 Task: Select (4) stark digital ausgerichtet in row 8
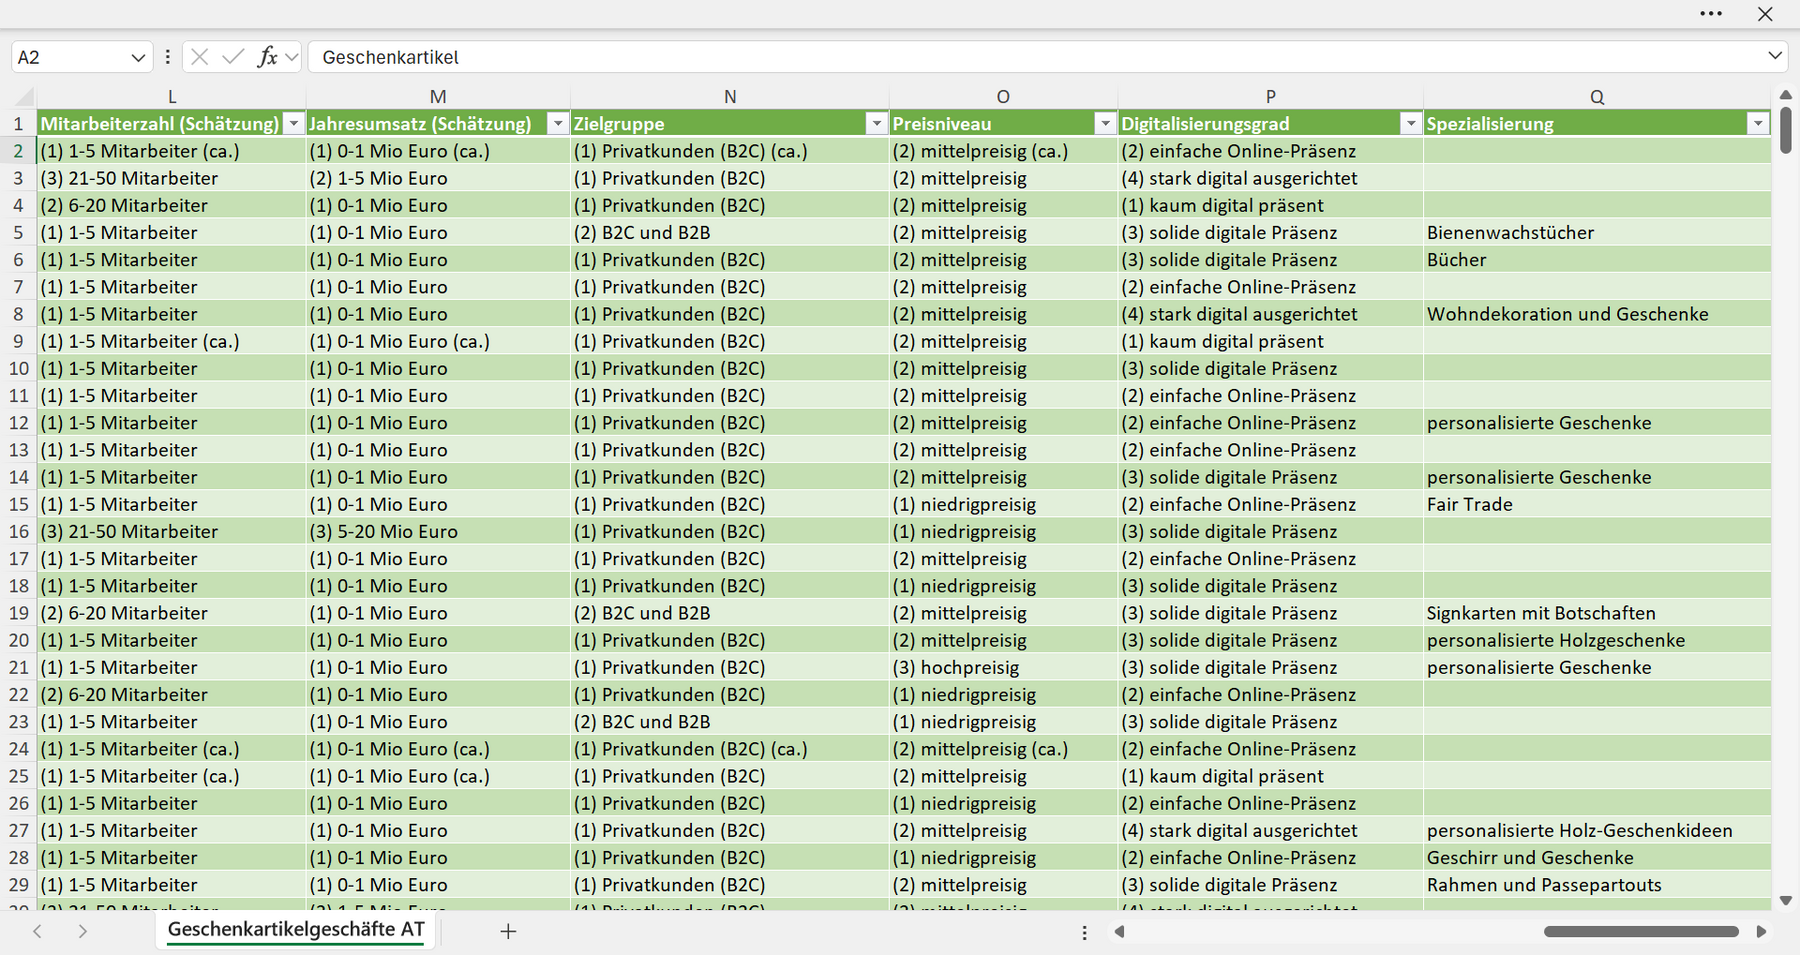pos(1270,314)
